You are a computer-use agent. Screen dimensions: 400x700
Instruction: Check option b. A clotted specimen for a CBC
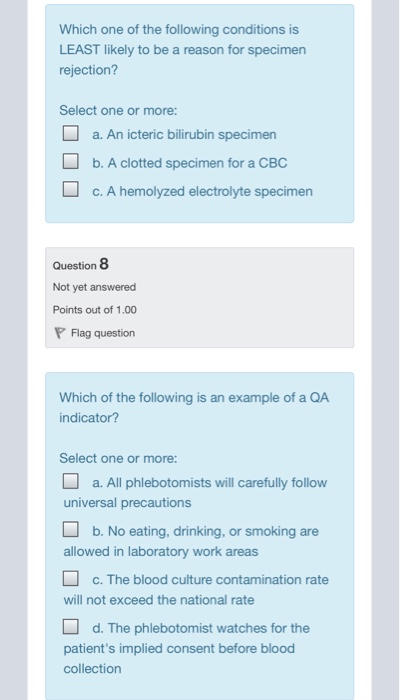(x=71, y=161)
